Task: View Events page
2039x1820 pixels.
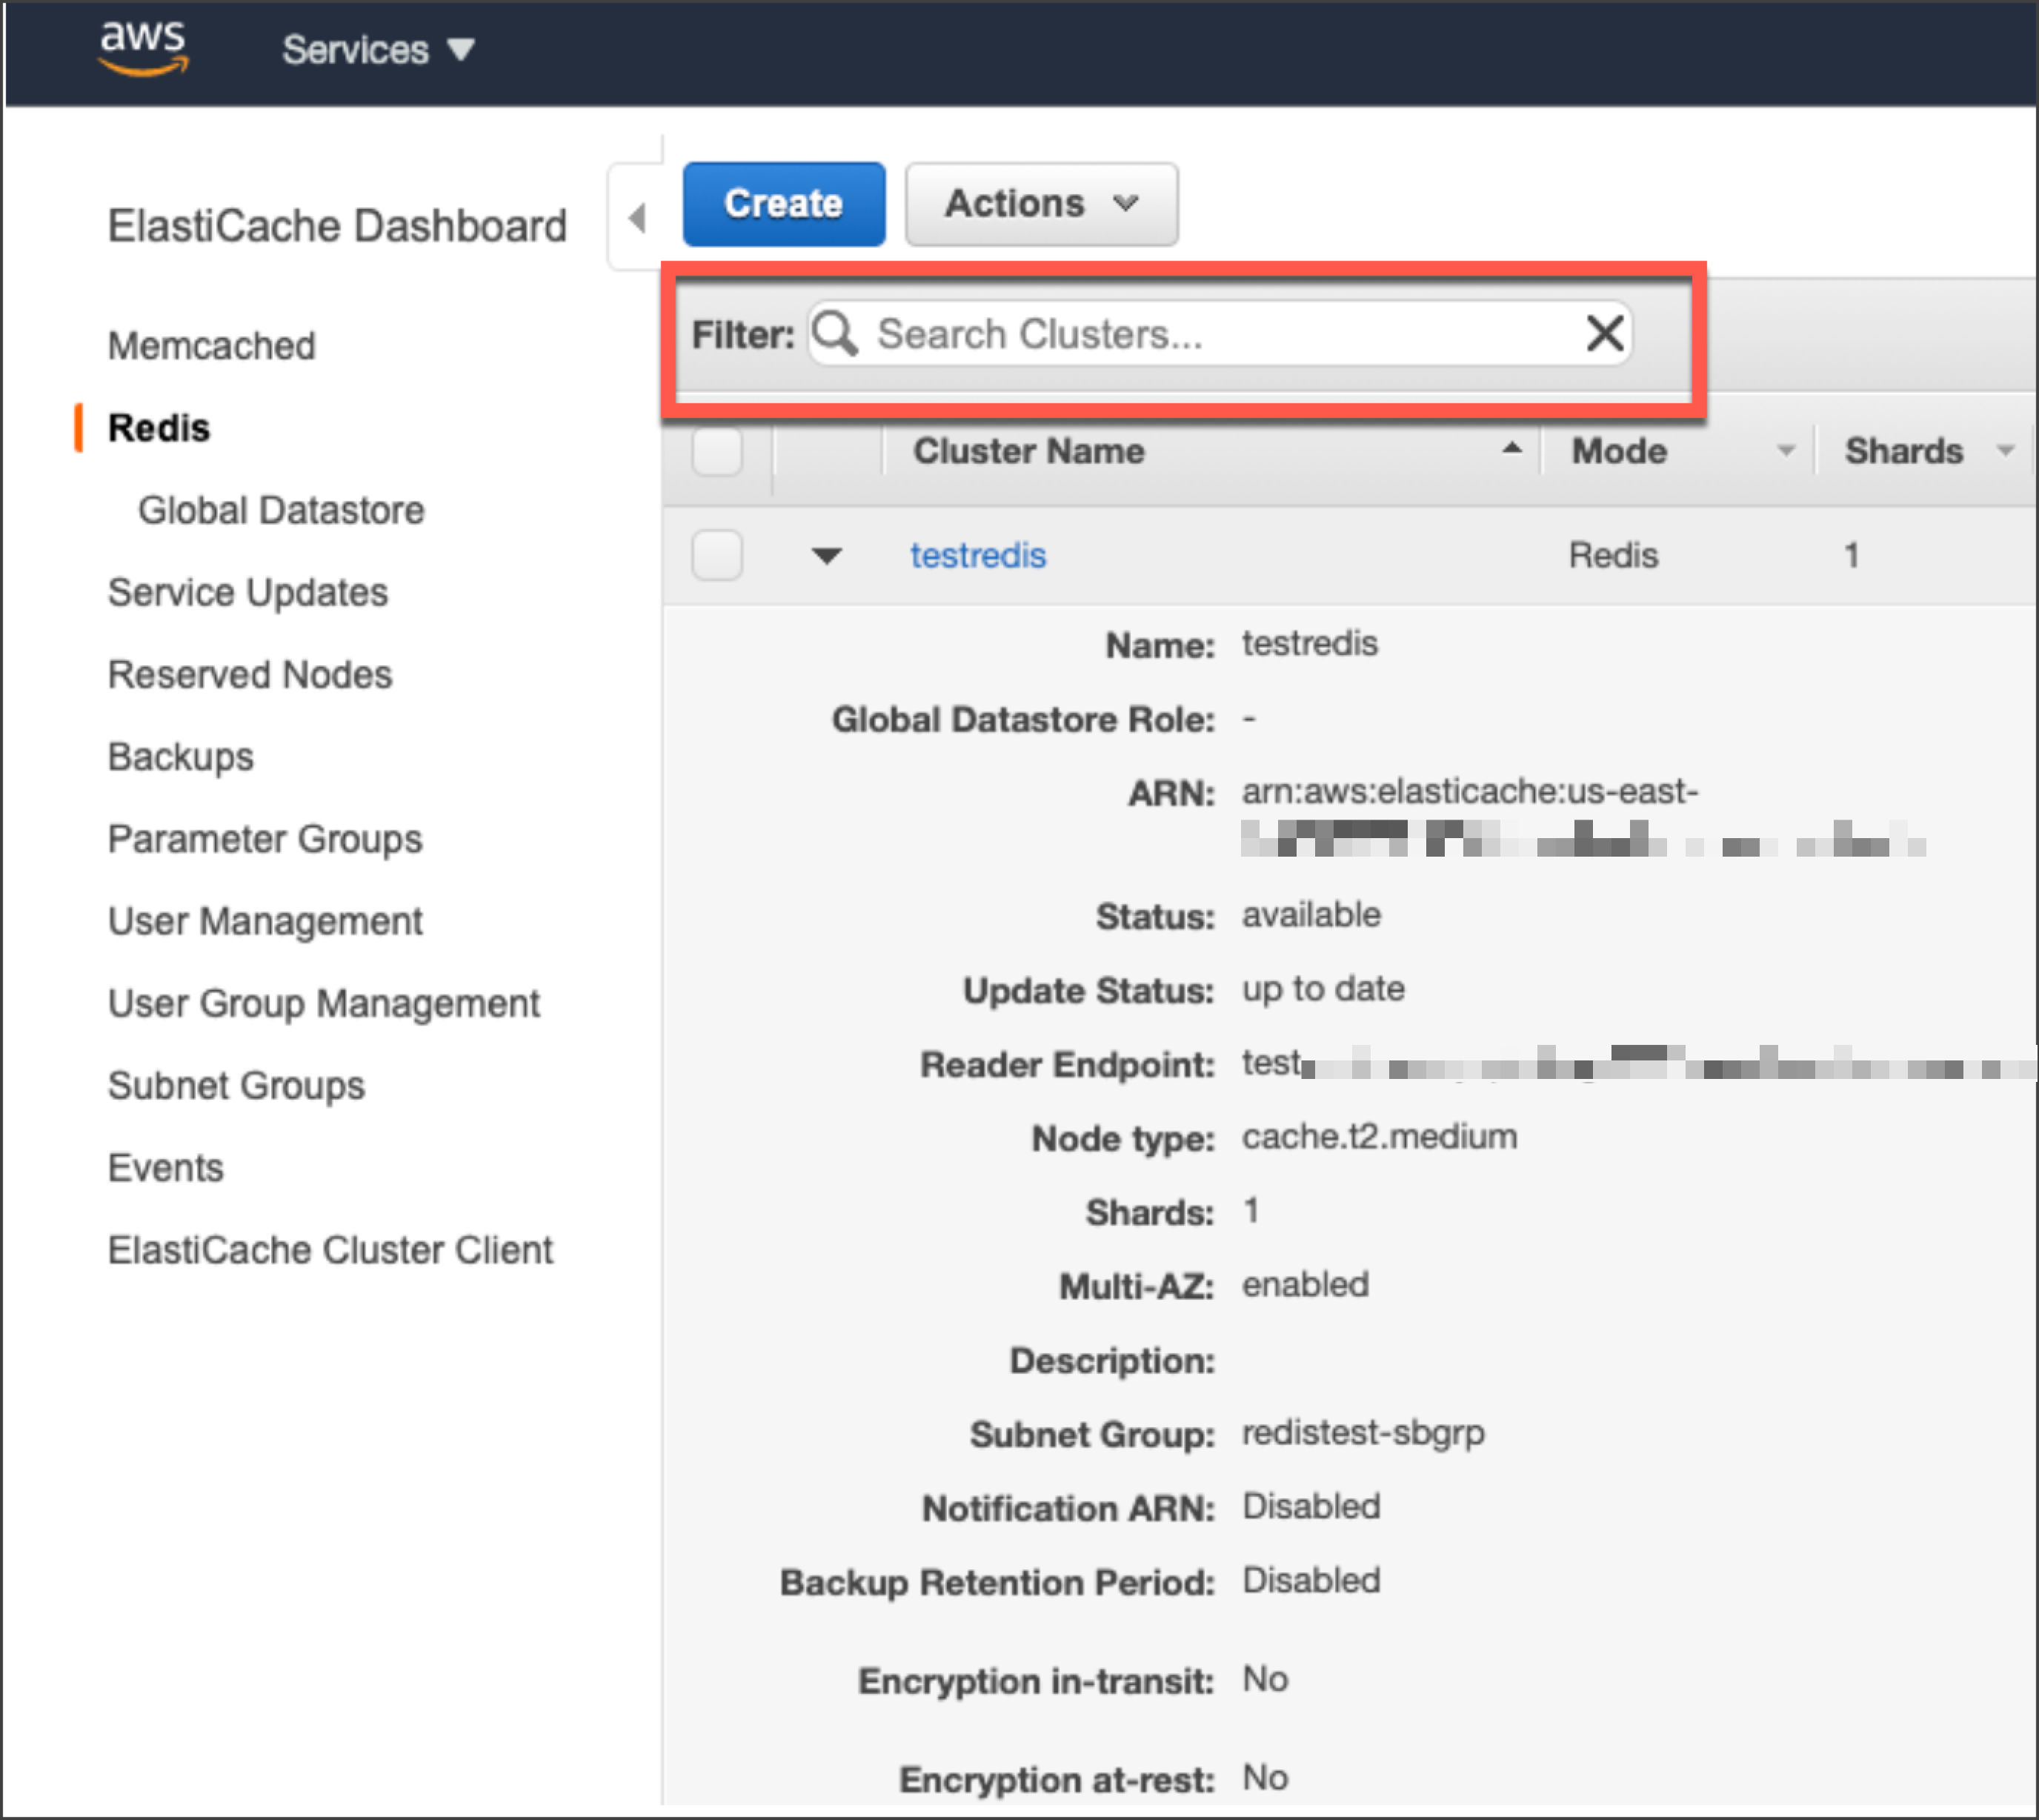Action: (166, 1168)
